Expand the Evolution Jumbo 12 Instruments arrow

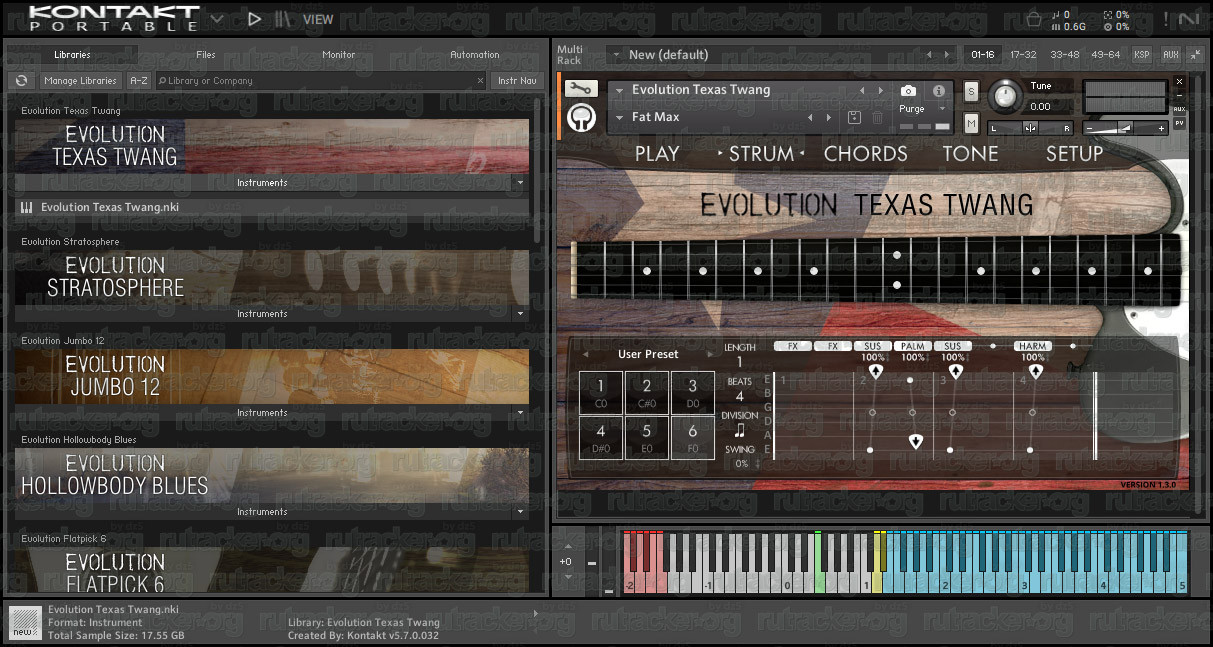point(519,413)
